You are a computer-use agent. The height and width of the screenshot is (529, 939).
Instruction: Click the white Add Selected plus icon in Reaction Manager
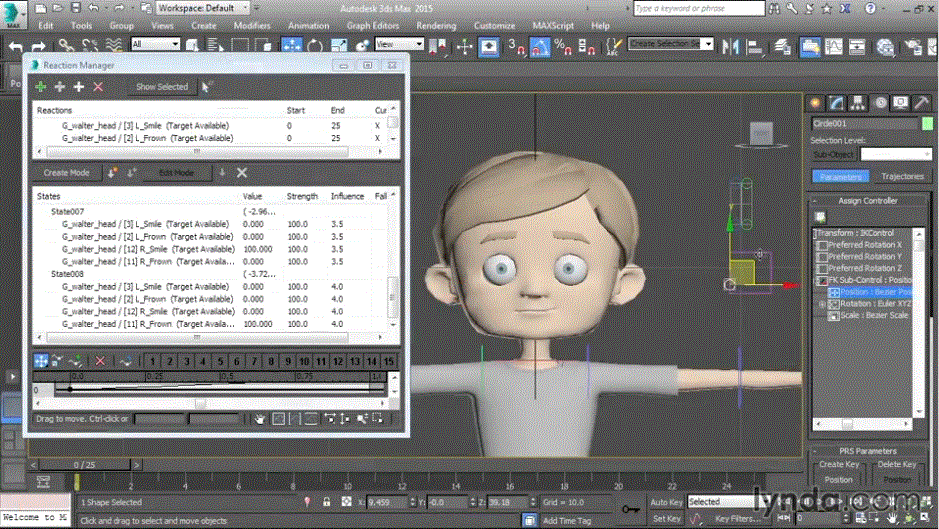click(x=78, y=87)
